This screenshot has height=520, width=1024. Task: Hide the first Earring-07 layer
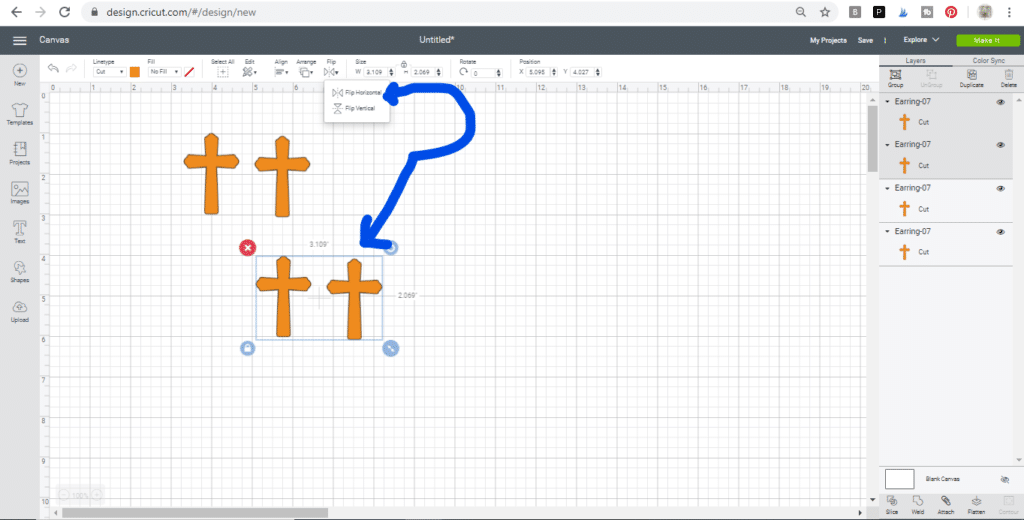click(x=1000, y=102)
